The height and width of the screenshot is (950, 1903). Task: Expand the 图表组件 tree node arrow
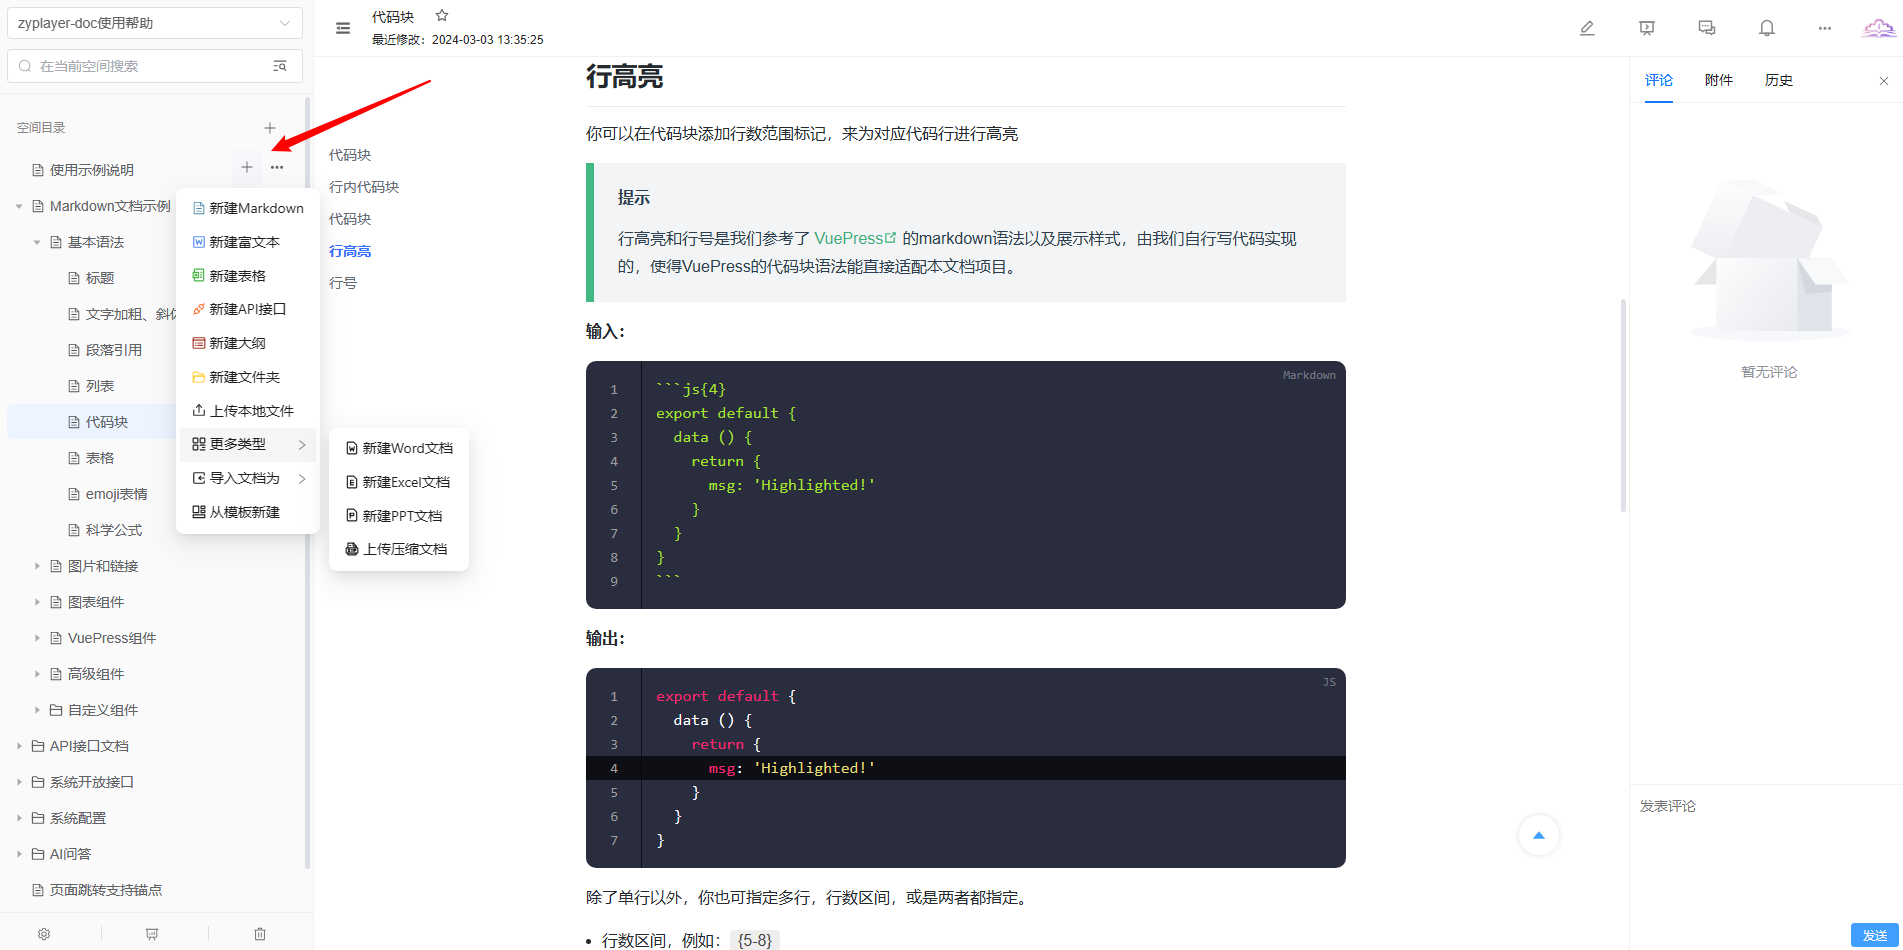click(37, 602)
